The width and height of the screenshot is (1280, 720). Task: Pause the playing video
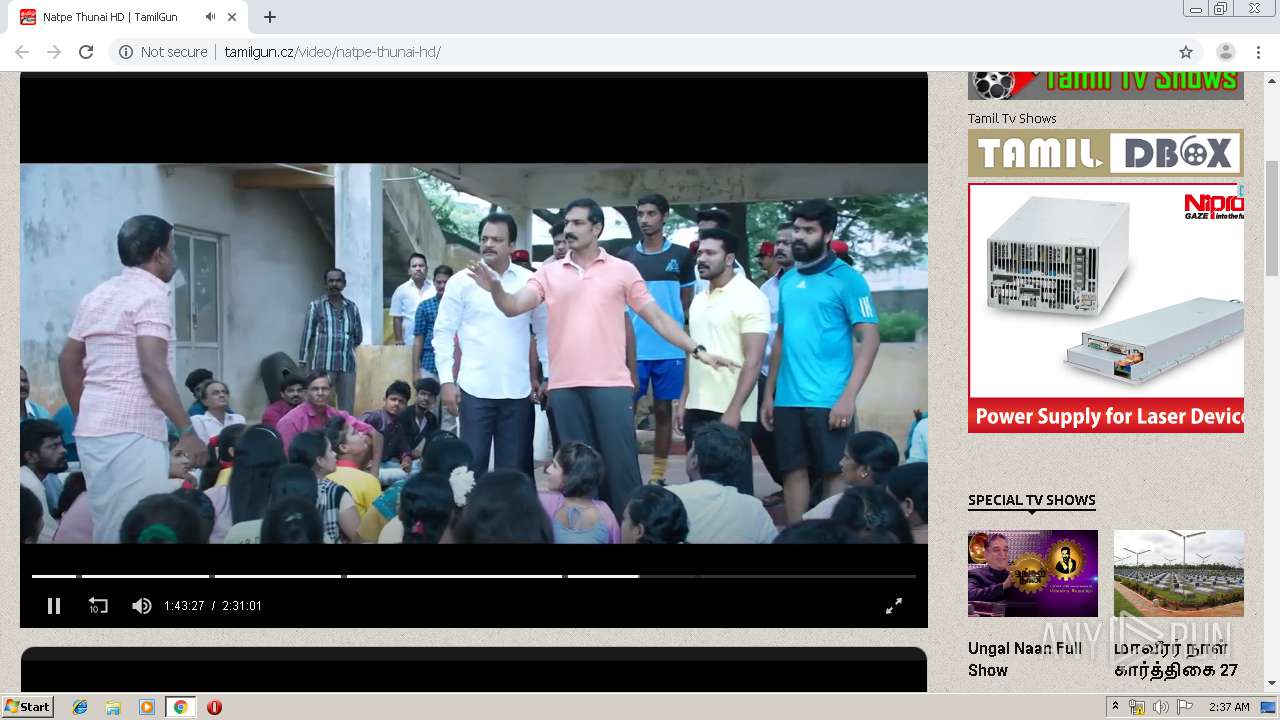coord(54,605)
